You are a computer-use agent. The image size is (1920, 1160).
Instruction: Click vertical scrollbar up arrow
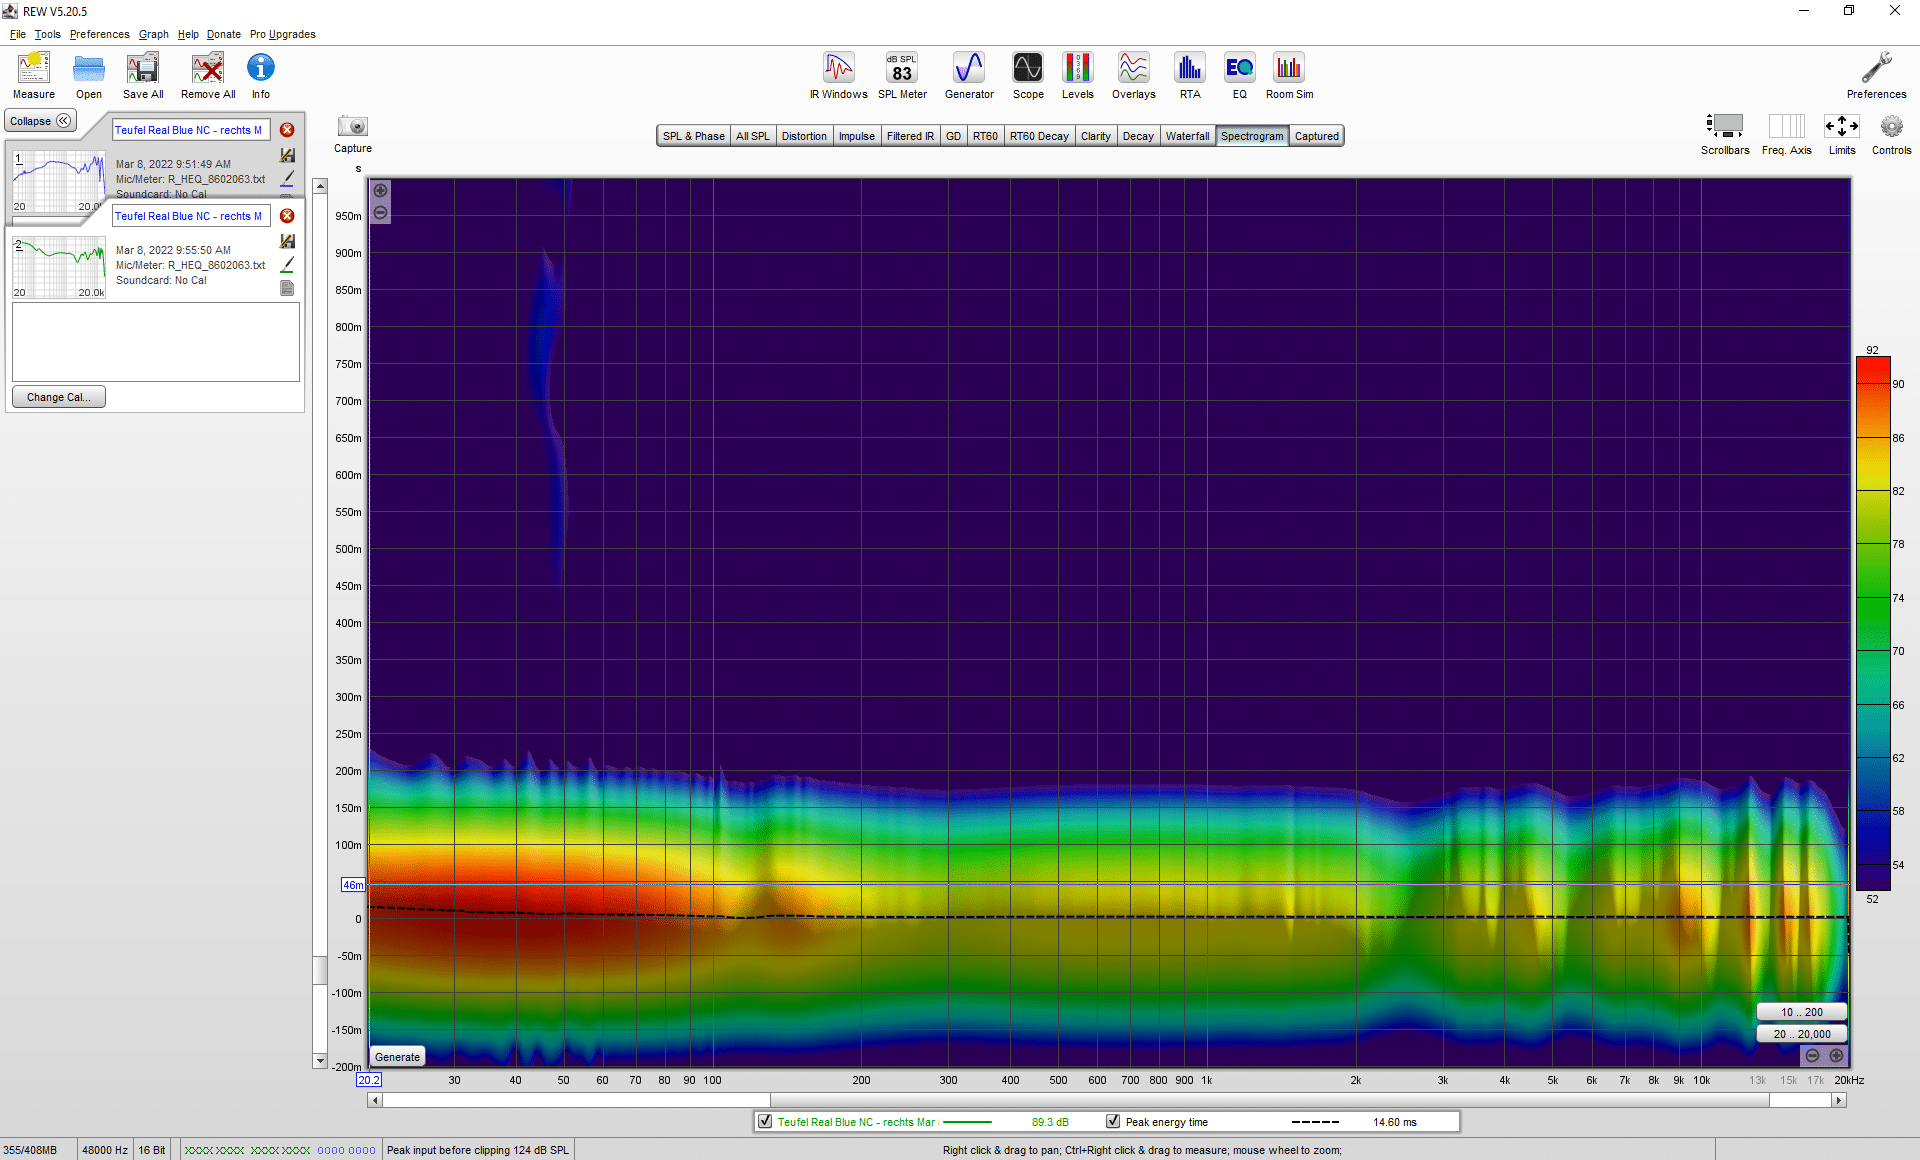320,186
